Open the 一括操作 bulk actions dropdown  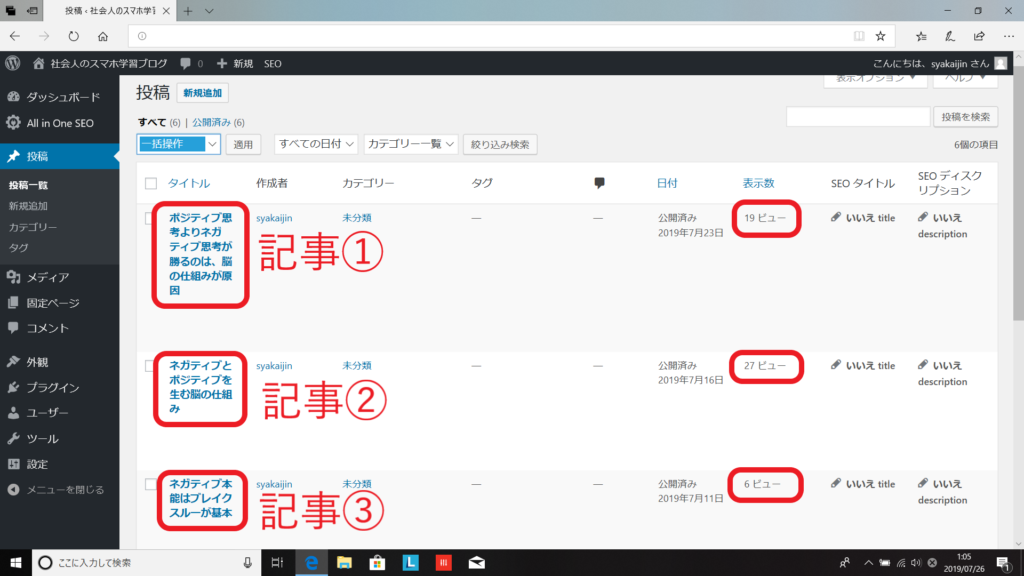178,144
